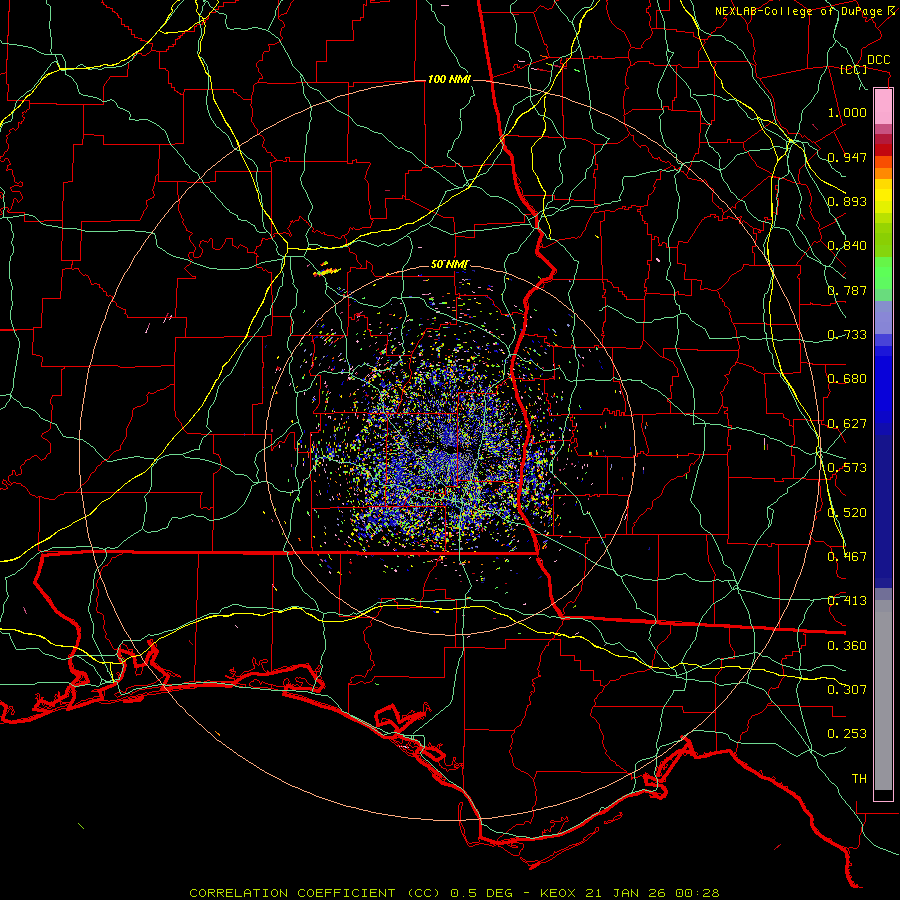The width and height of the screenshot is (900, 900).
Task: Click the 0.307 legend value
Action: pos(847,690)
